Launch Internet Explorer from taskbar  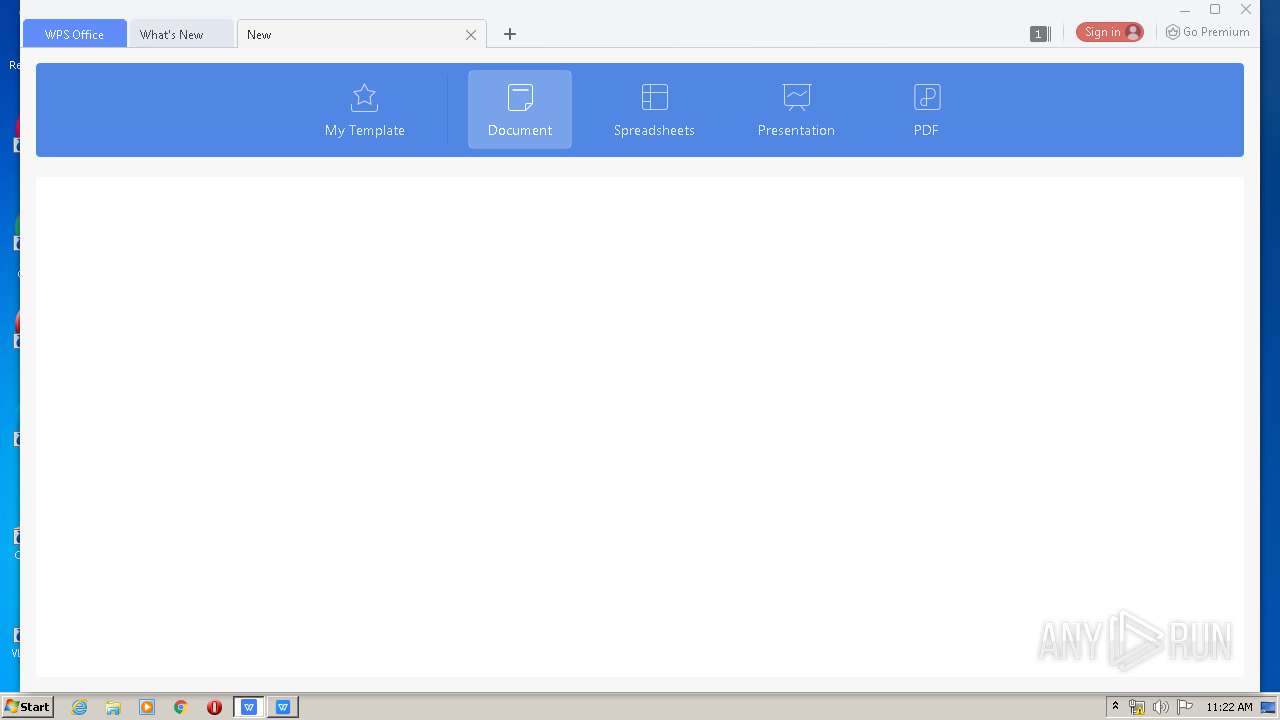[x=79, y=707]
